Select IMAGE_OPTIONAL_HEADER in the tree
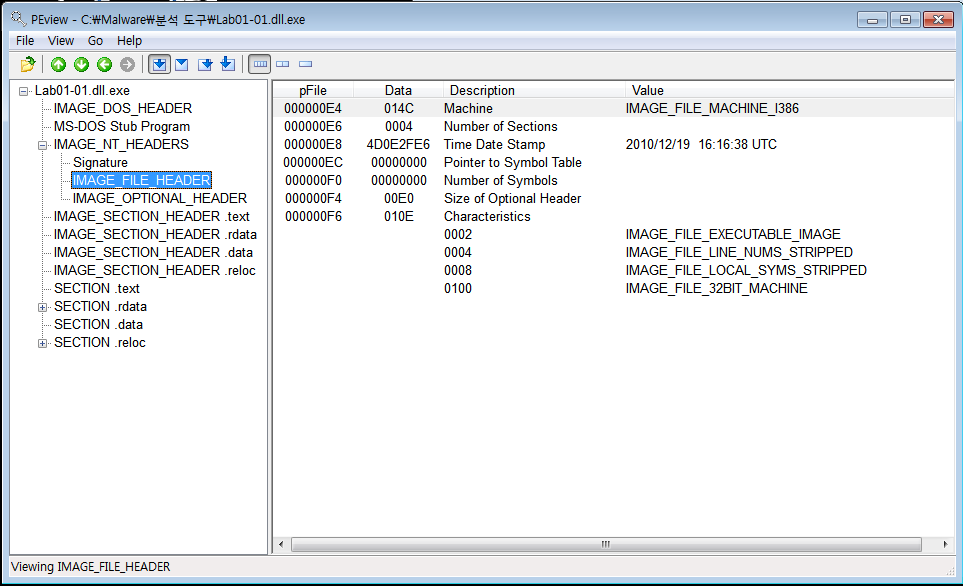Viewport: 963px width, 586px height. (160, 198)
